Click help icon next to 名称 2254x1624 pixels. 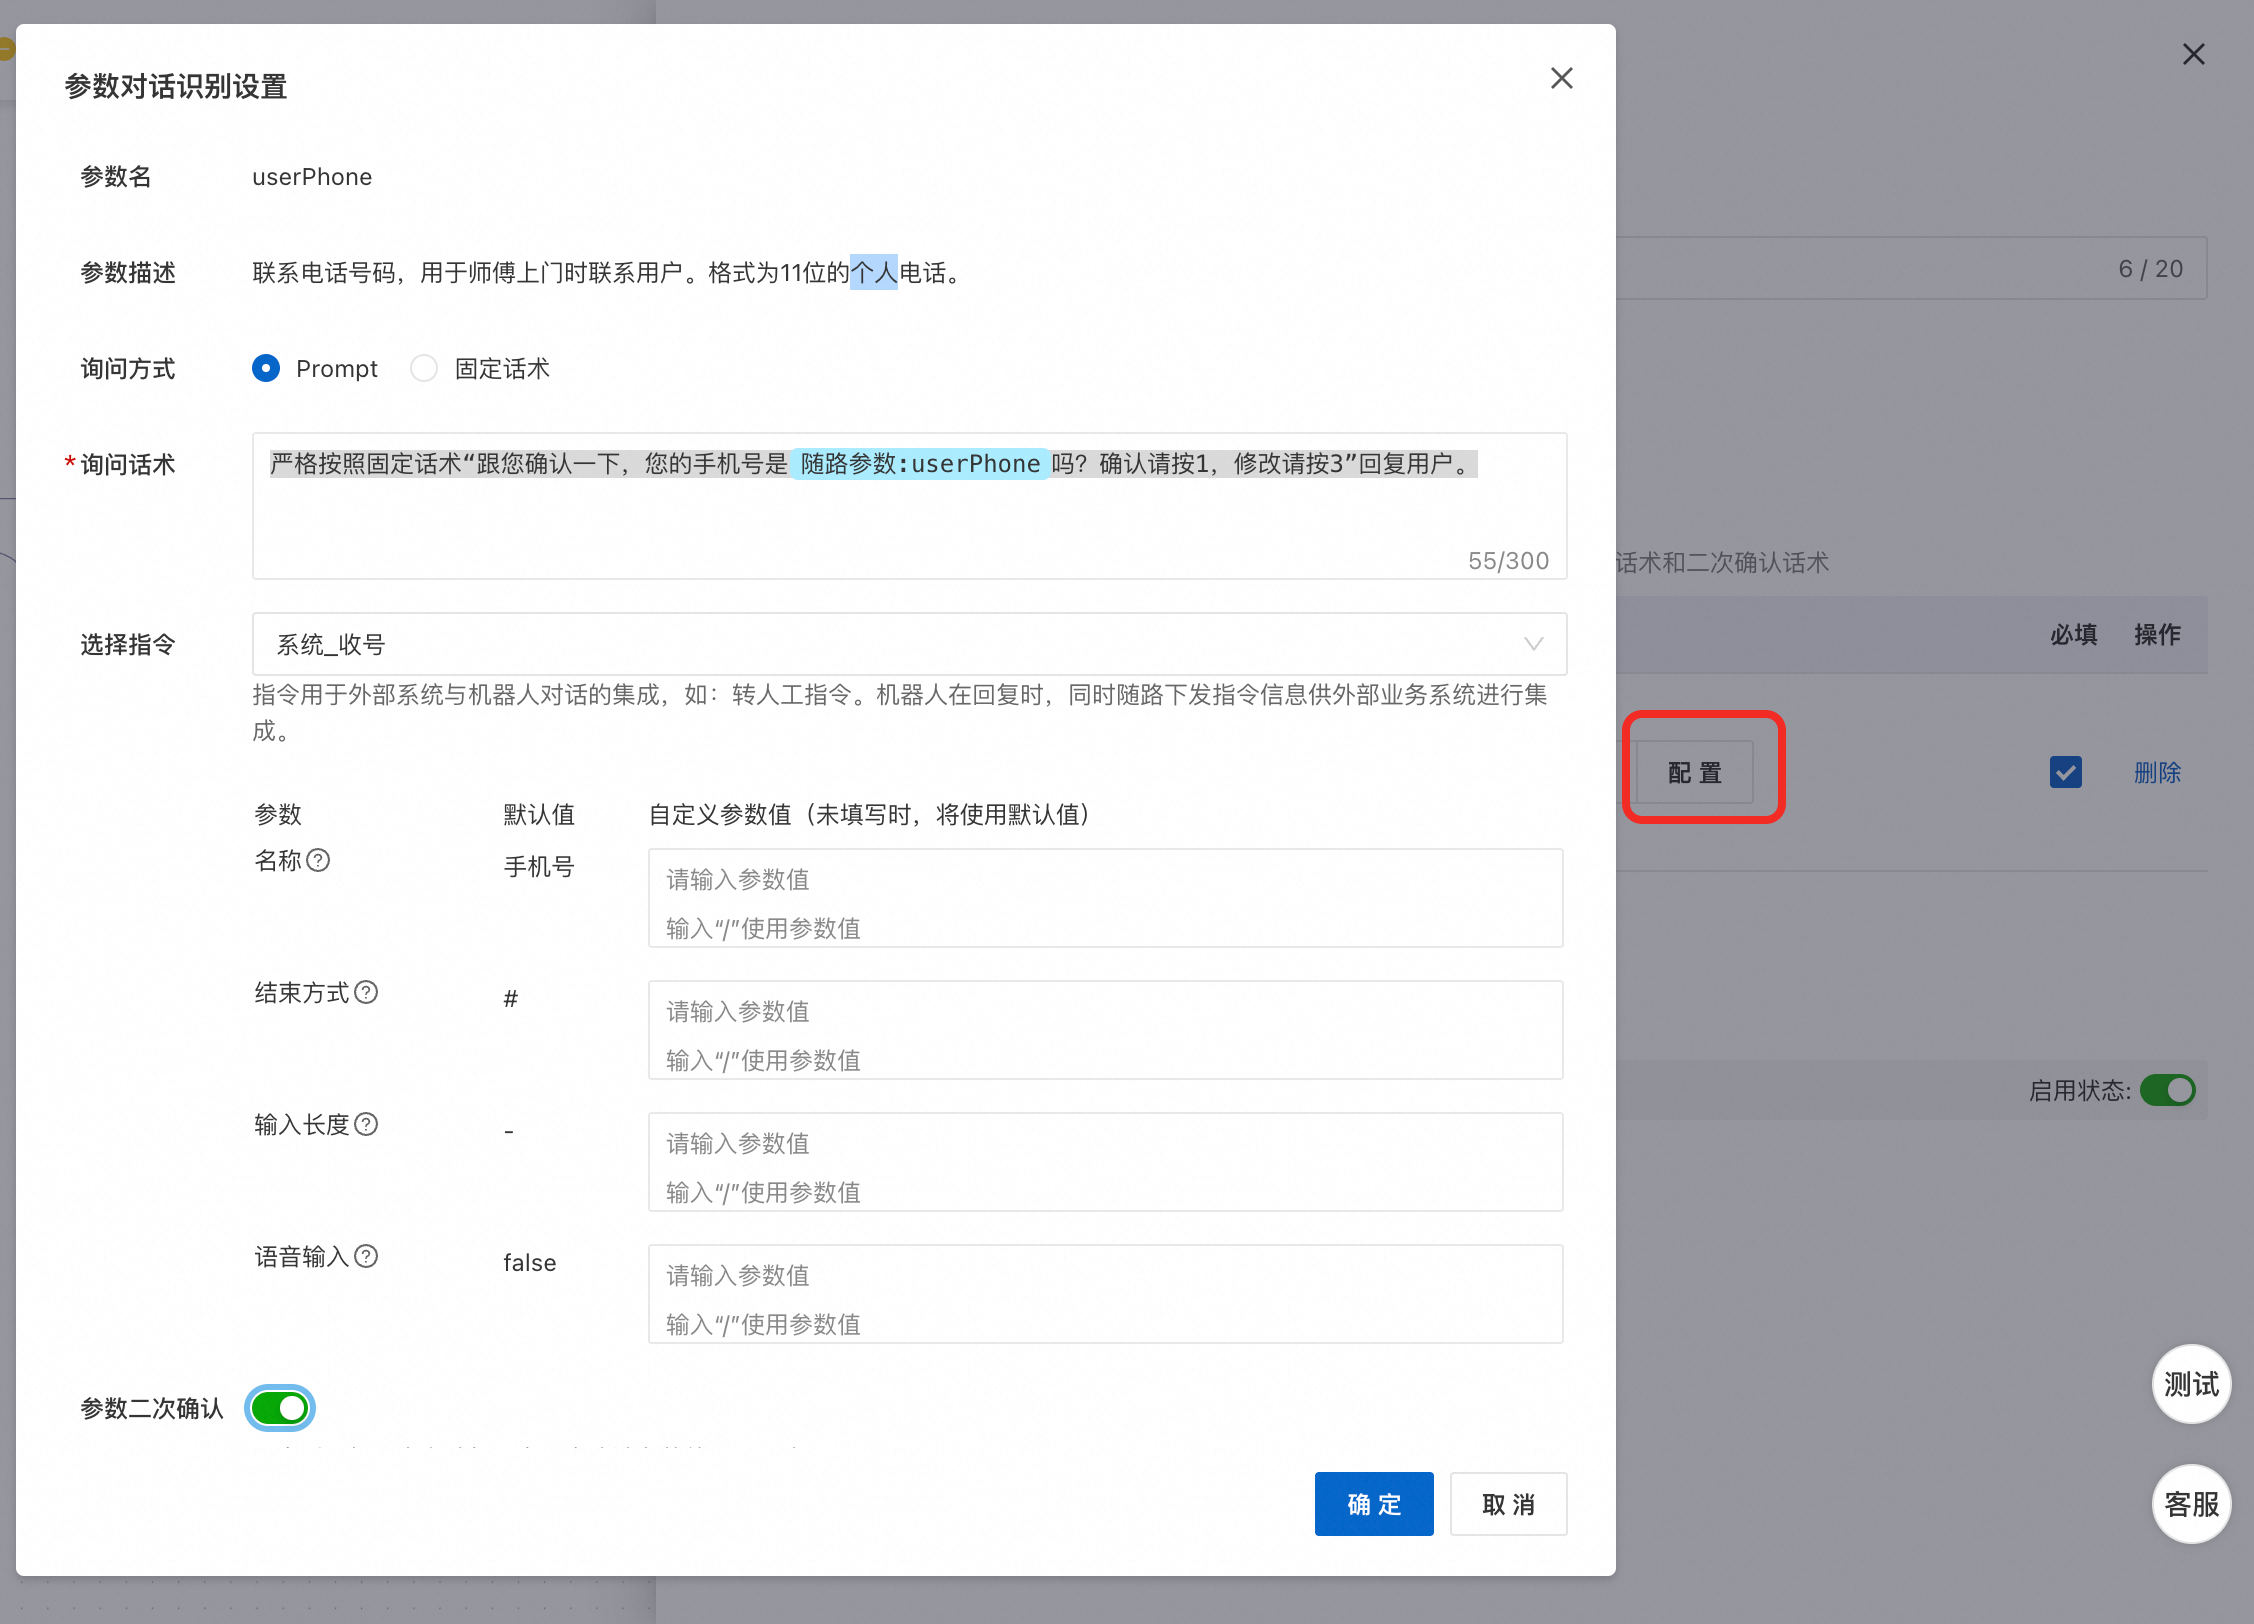tap(318, 860)
